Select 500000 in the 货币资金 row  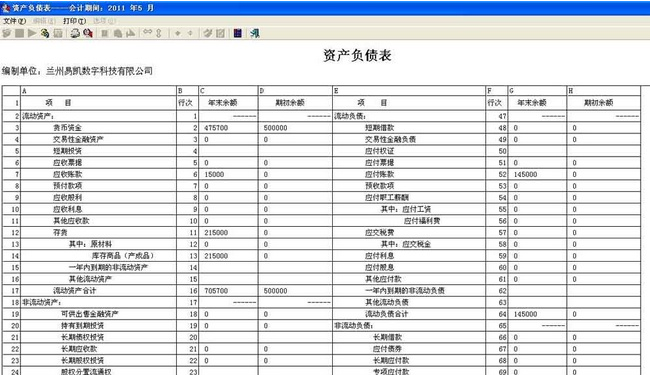pyautogui.click(x=295, y=128)
